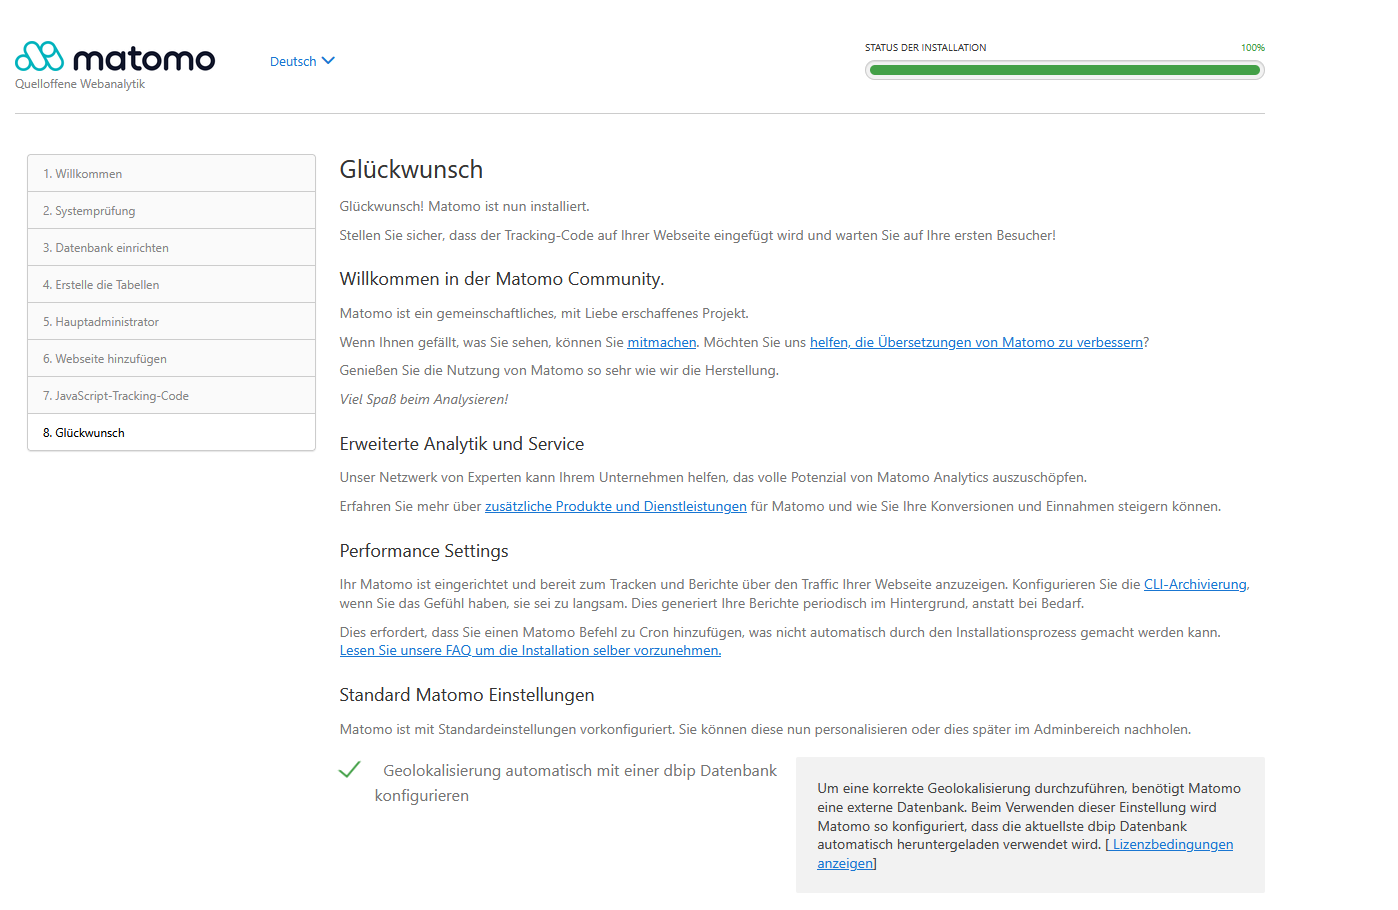This screenshot has width=1398, height=910.
Task: Select step 5. Hauptadministrator
Action: 172,322
